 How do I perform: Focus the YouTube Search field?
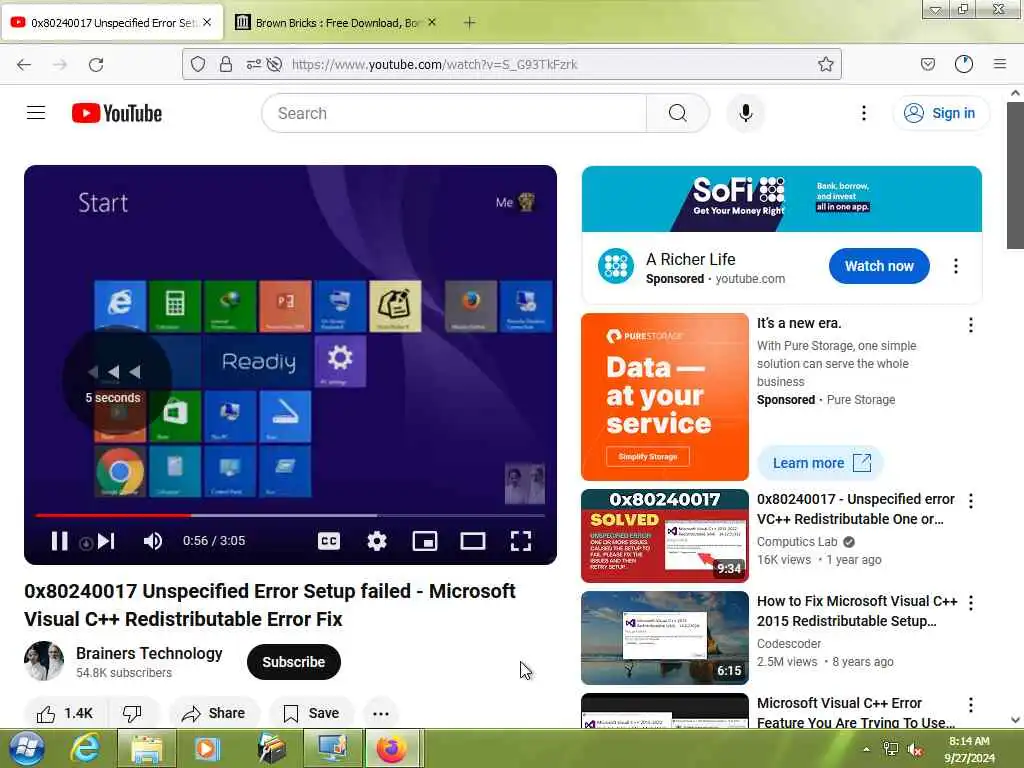click(454, 113)
